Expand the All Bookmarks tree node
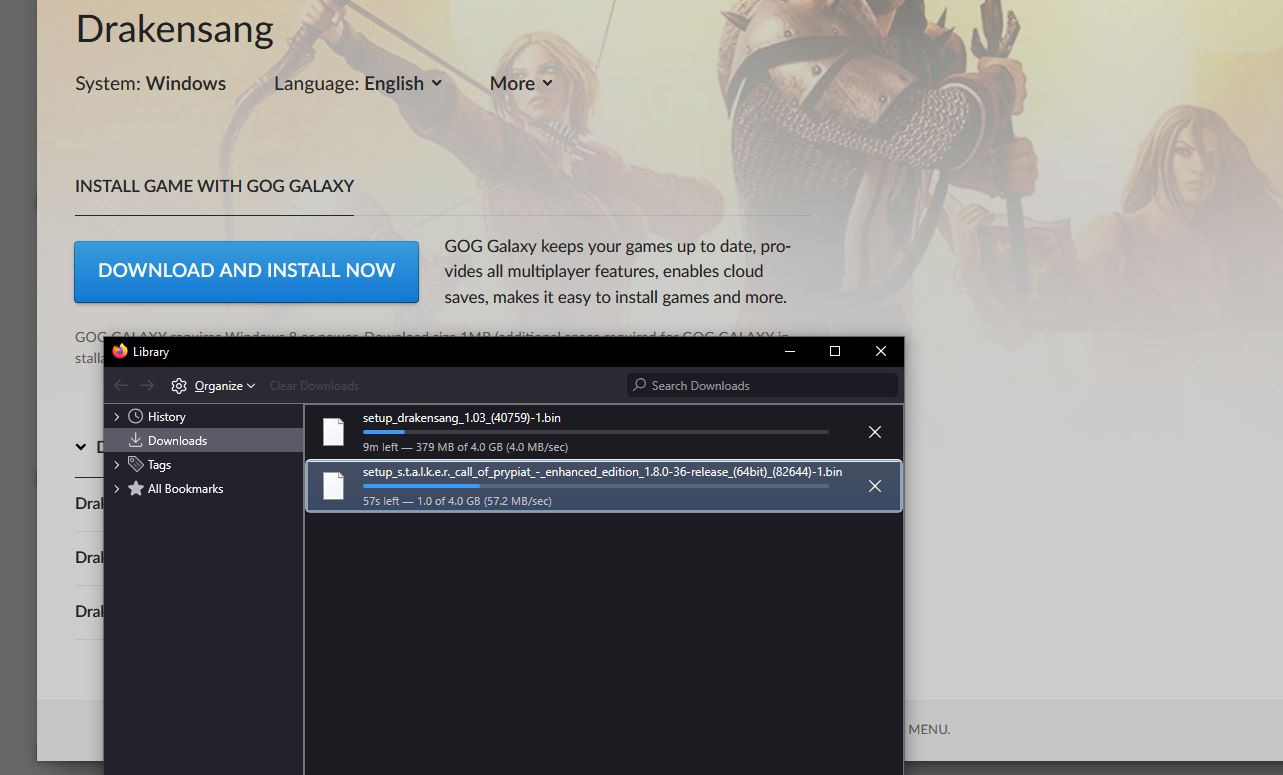 117,489
